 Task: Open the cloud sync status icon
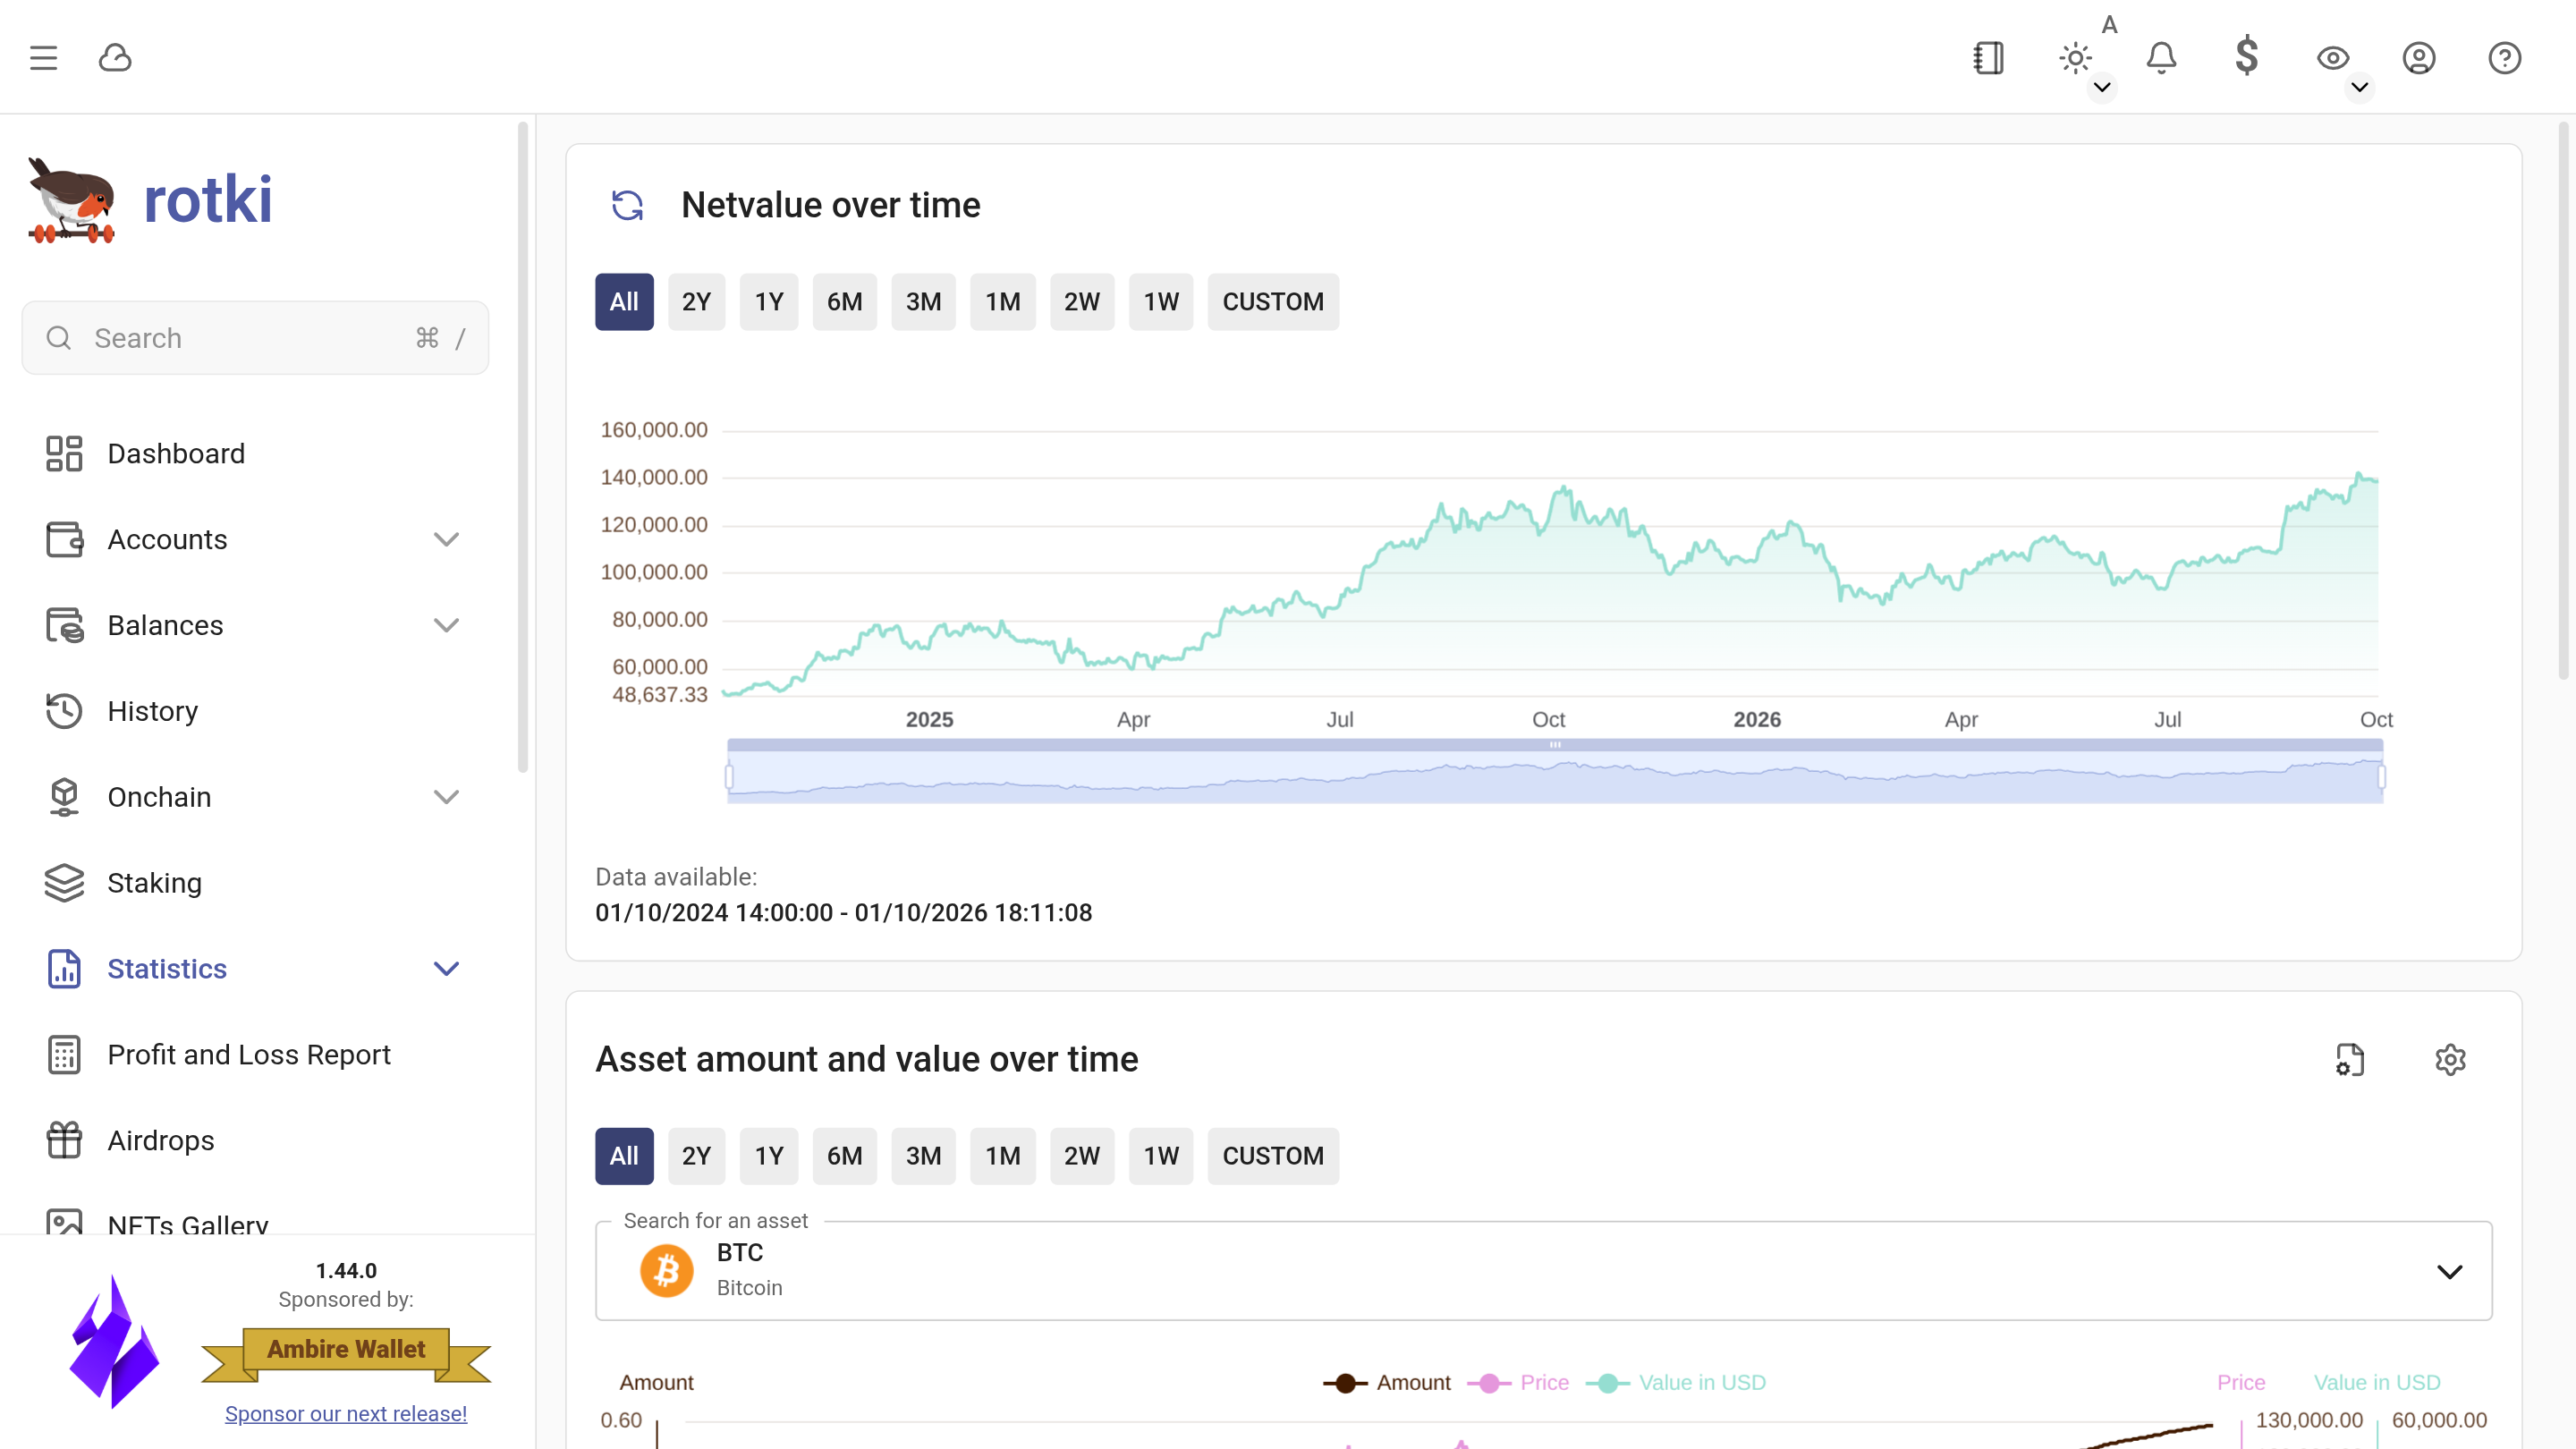[115, 58]
